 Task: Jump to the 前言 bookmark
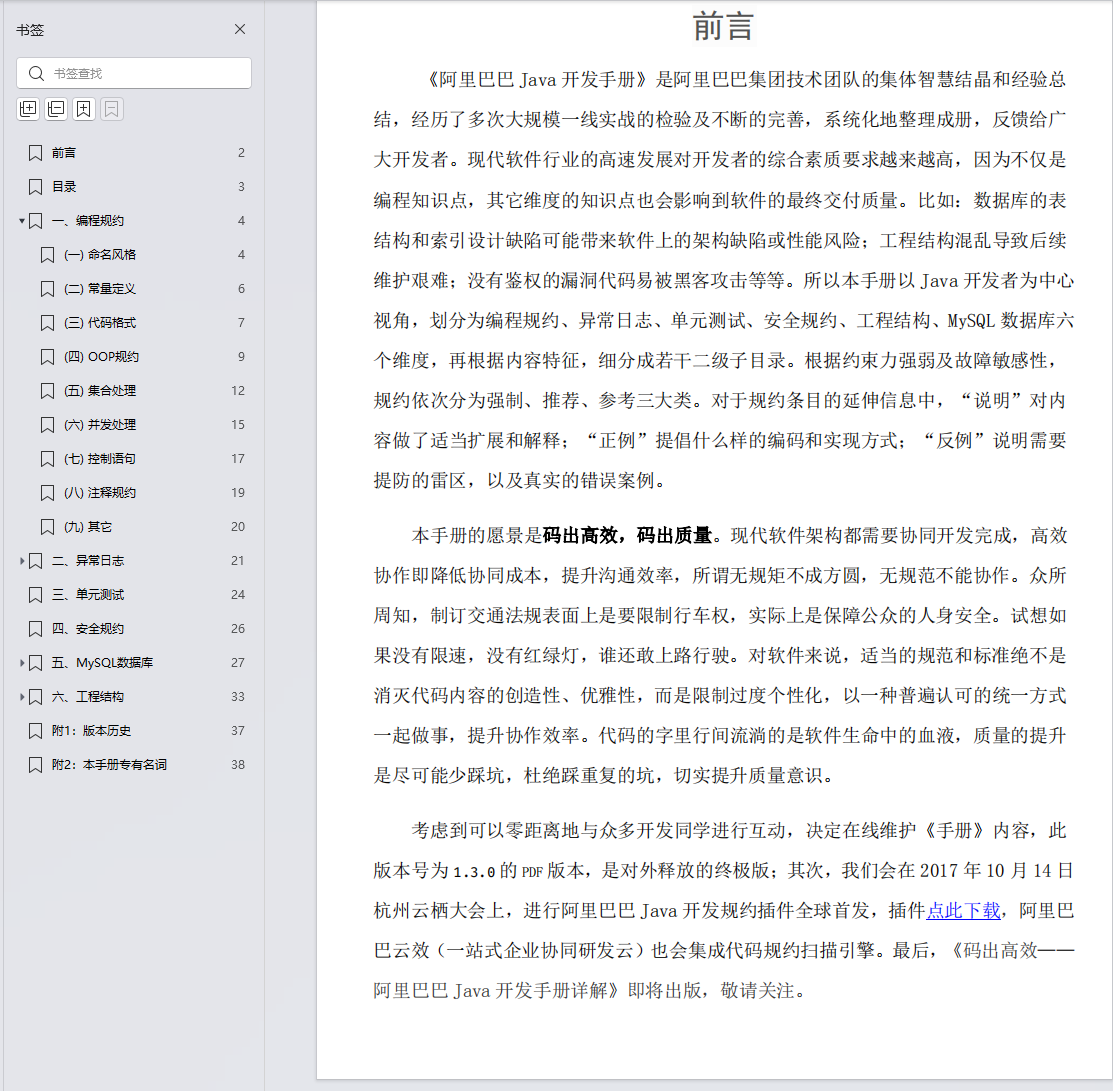click(65, 152)
